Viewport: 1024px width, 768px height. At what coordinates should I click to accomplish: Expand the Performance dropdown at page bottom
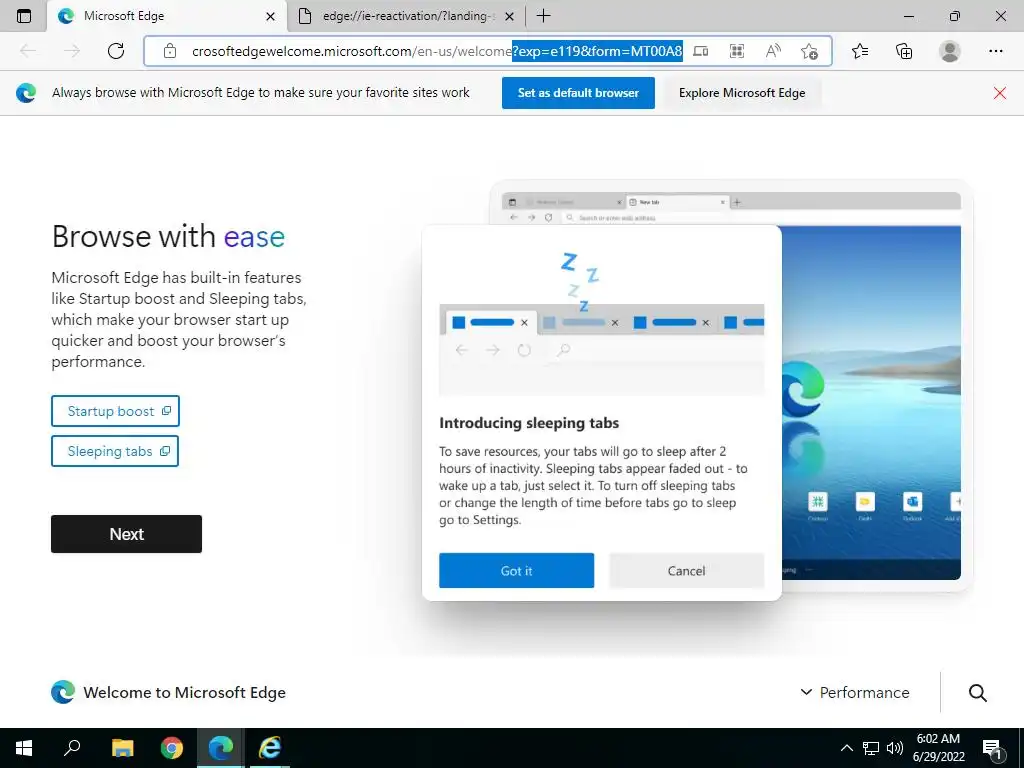[855, 692]
